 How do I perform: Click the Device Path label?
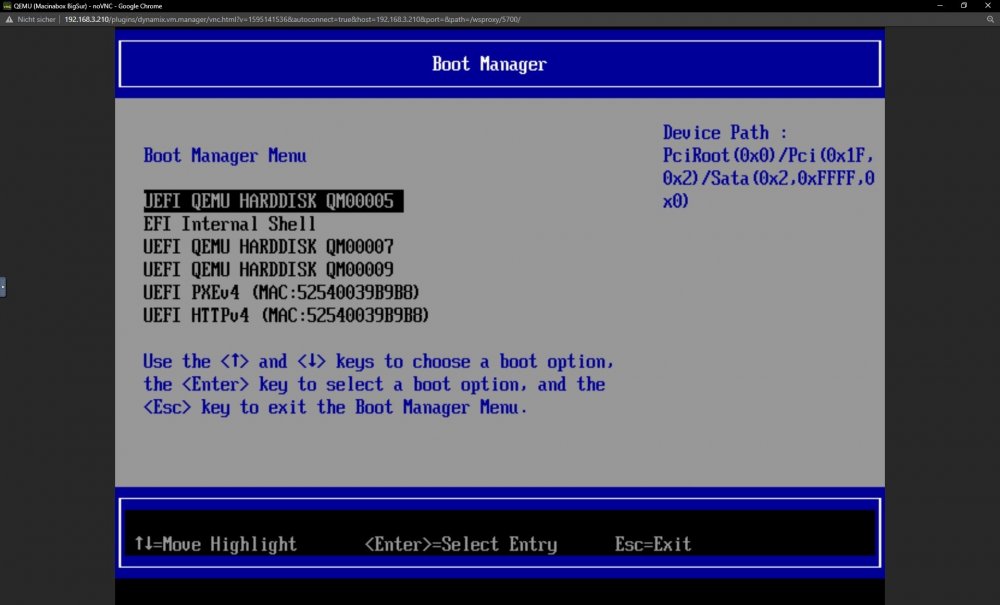pos(725,133)
